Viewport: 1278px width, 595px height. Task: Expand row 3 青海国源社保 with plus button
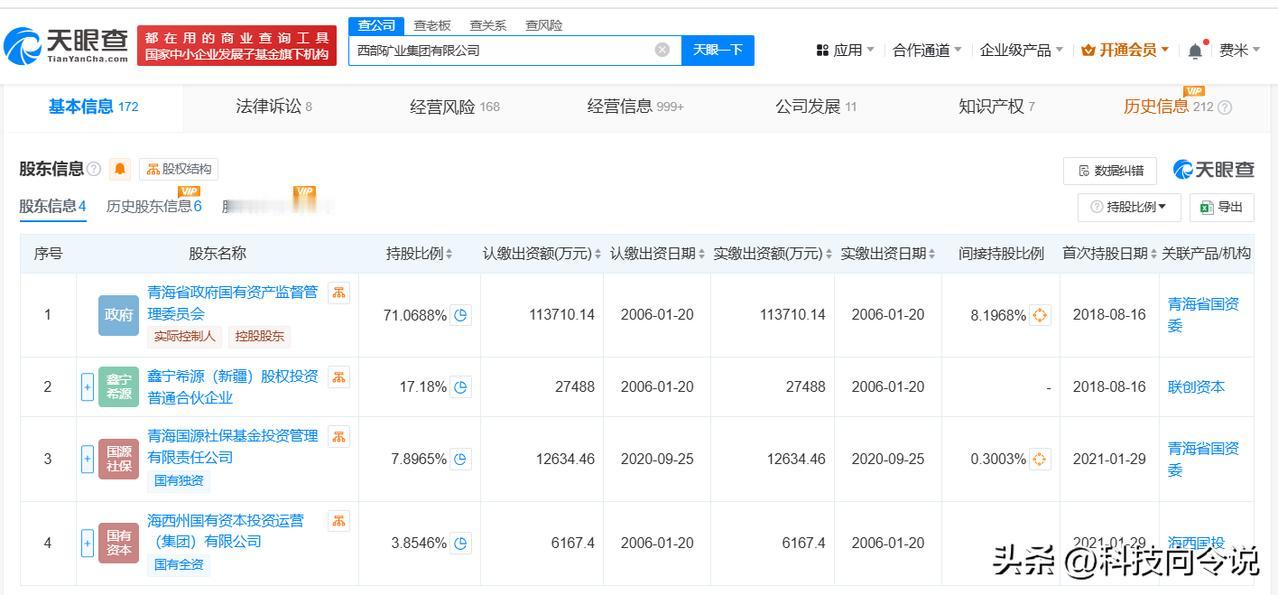(87, 459)
